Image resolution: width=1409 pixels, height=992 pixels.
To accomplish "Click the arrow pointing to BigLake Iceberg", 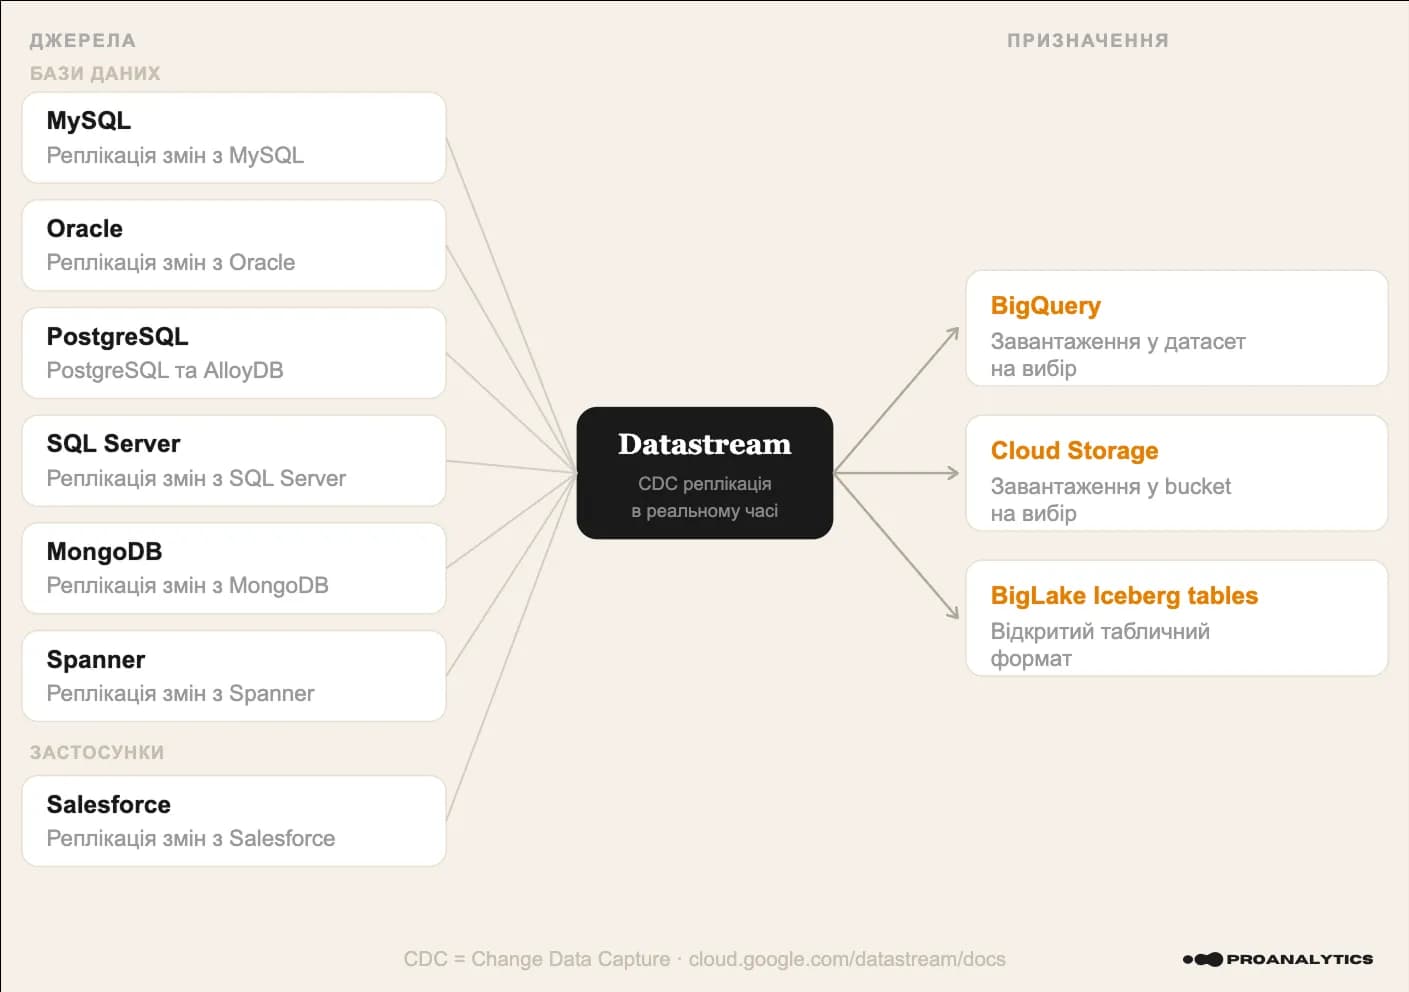I will [898, 547].
